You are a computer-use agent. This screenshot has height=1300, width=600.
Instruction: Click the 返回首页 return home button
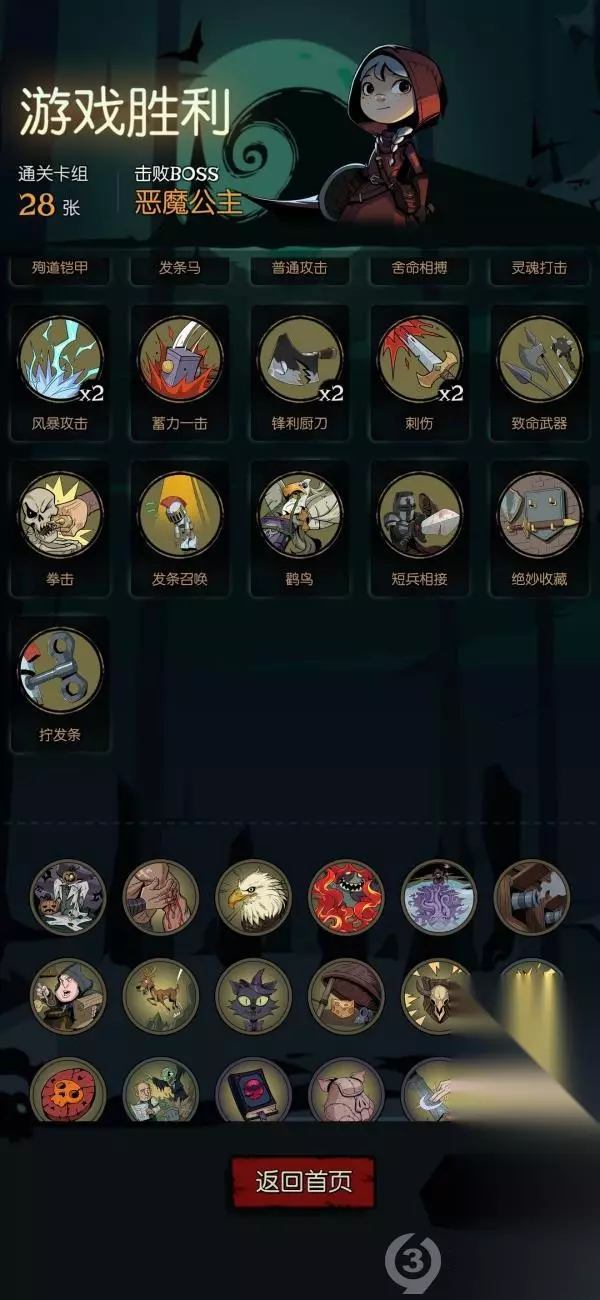(x=304, y=1182)
